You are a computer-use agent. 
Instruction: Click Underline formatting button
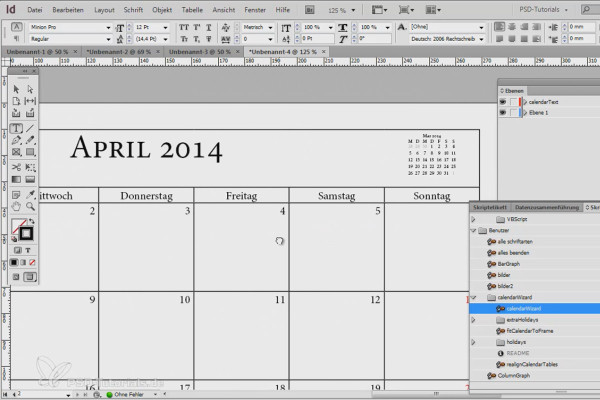pyautogui.click(x=209, y=27)
